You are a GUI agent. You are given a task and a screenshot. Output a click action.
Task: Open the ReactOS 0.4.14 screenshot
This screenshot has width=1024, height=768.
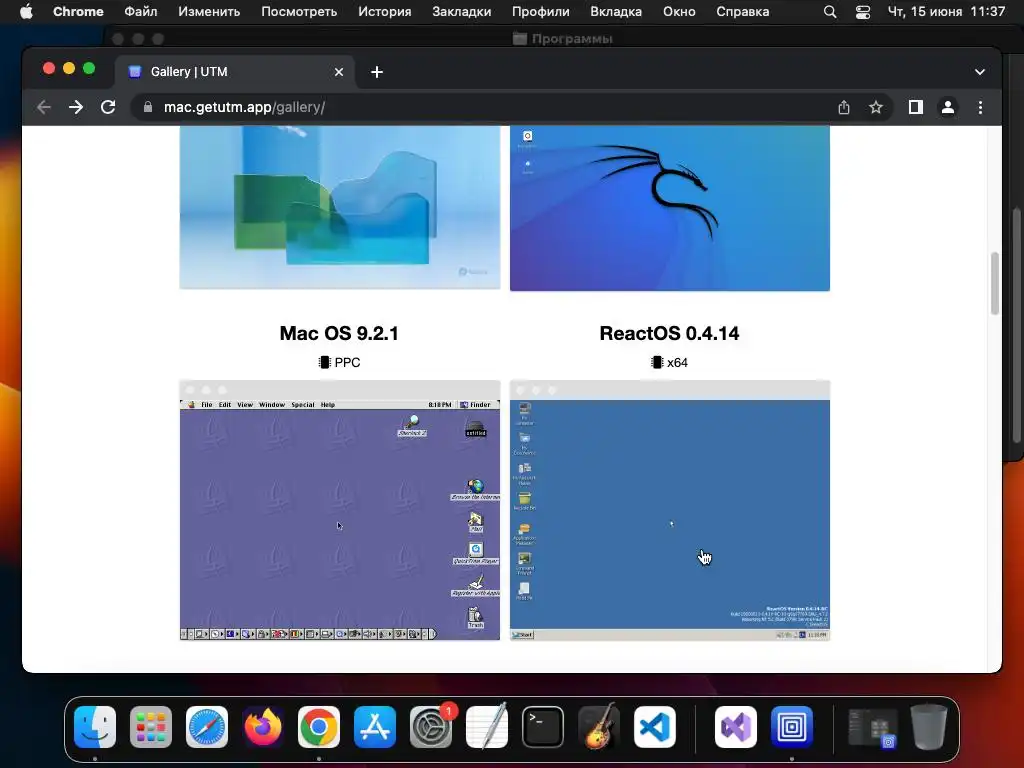669,510
